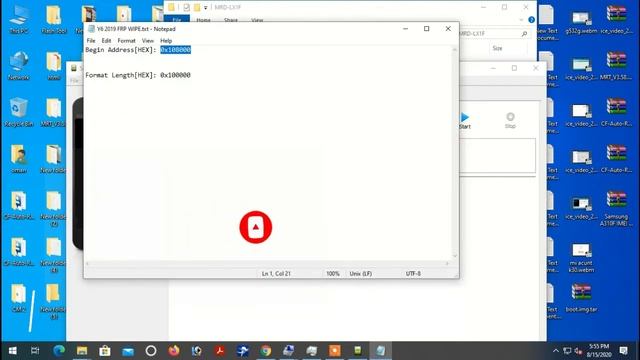
Task: Click the Notepad vertical scrollbar up arrow
Action: (x=455, y=49)
